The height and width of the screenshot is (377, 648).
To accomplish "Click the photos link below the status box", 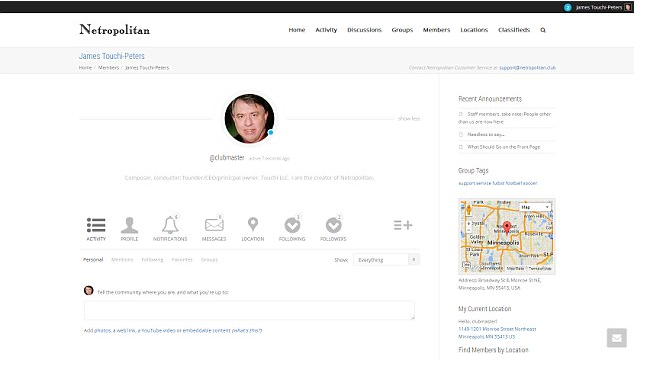I will pyautogui.click(x=102, y=330).
